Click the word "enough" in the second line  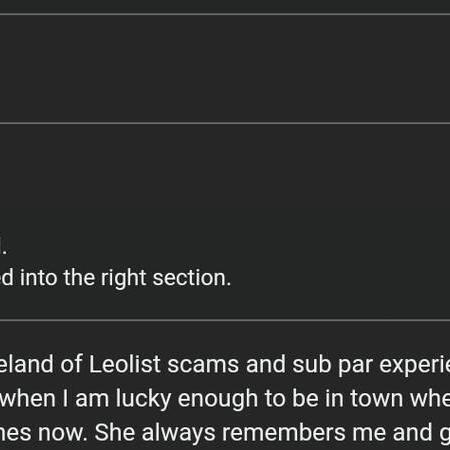[218, 399]
